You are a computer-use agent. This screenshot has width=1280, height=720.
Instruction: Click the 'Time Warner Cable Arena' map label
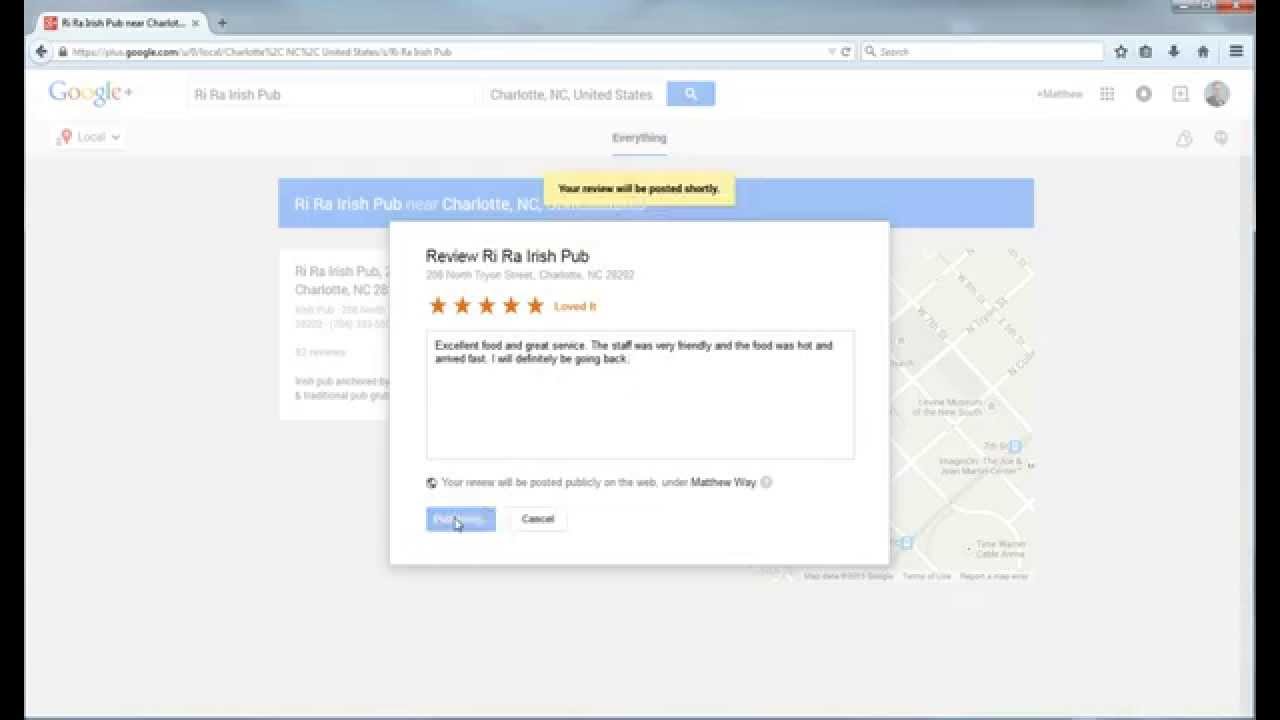coord(1000,549)
